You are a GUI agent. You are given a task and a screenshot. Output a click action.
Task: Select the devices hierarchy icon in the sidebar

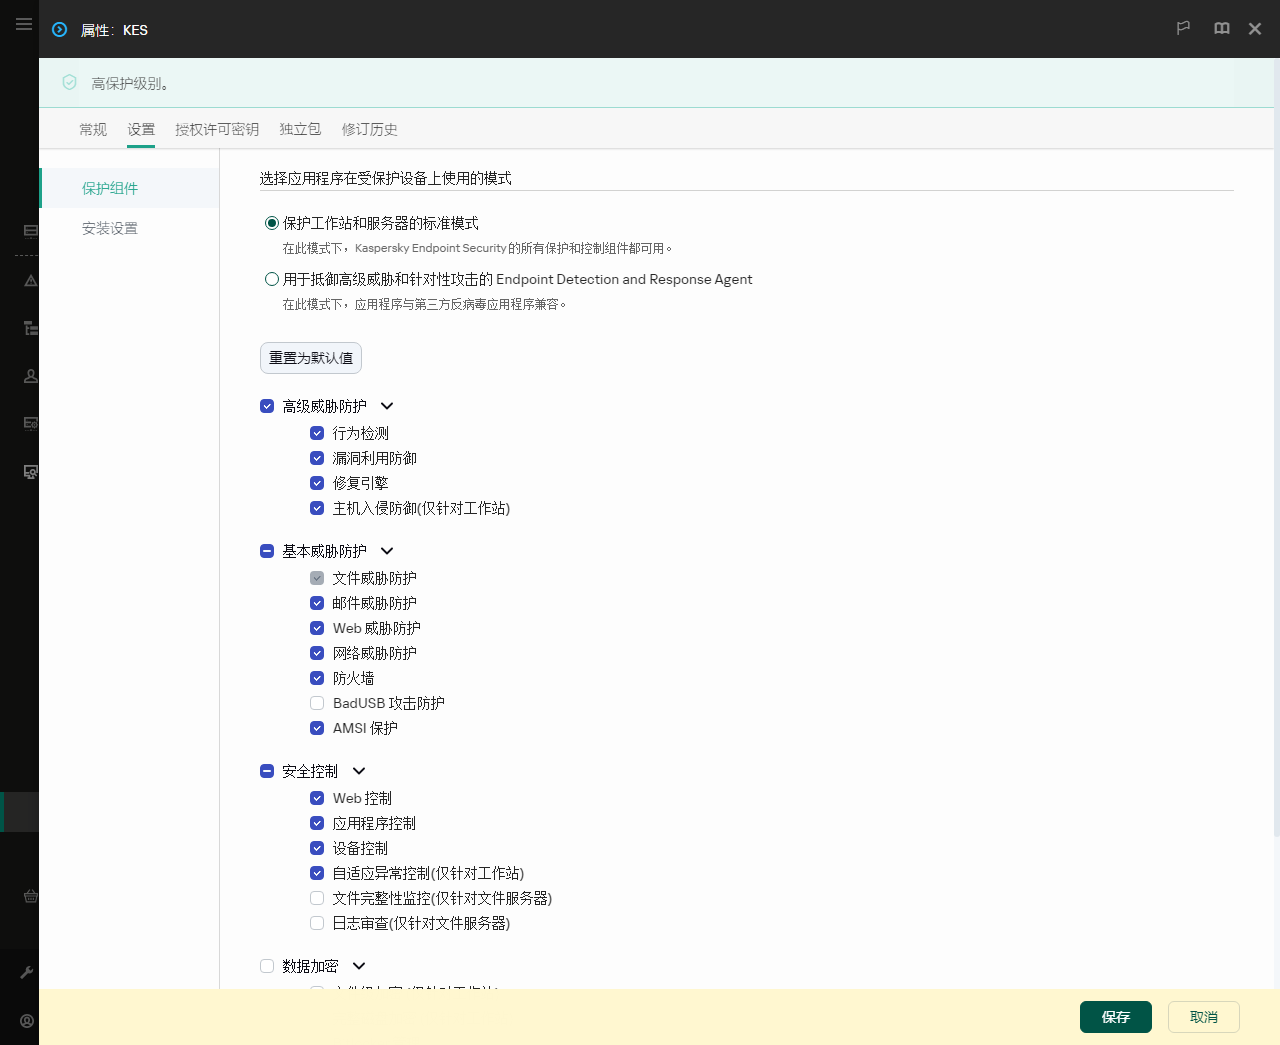tap(30, 328)
